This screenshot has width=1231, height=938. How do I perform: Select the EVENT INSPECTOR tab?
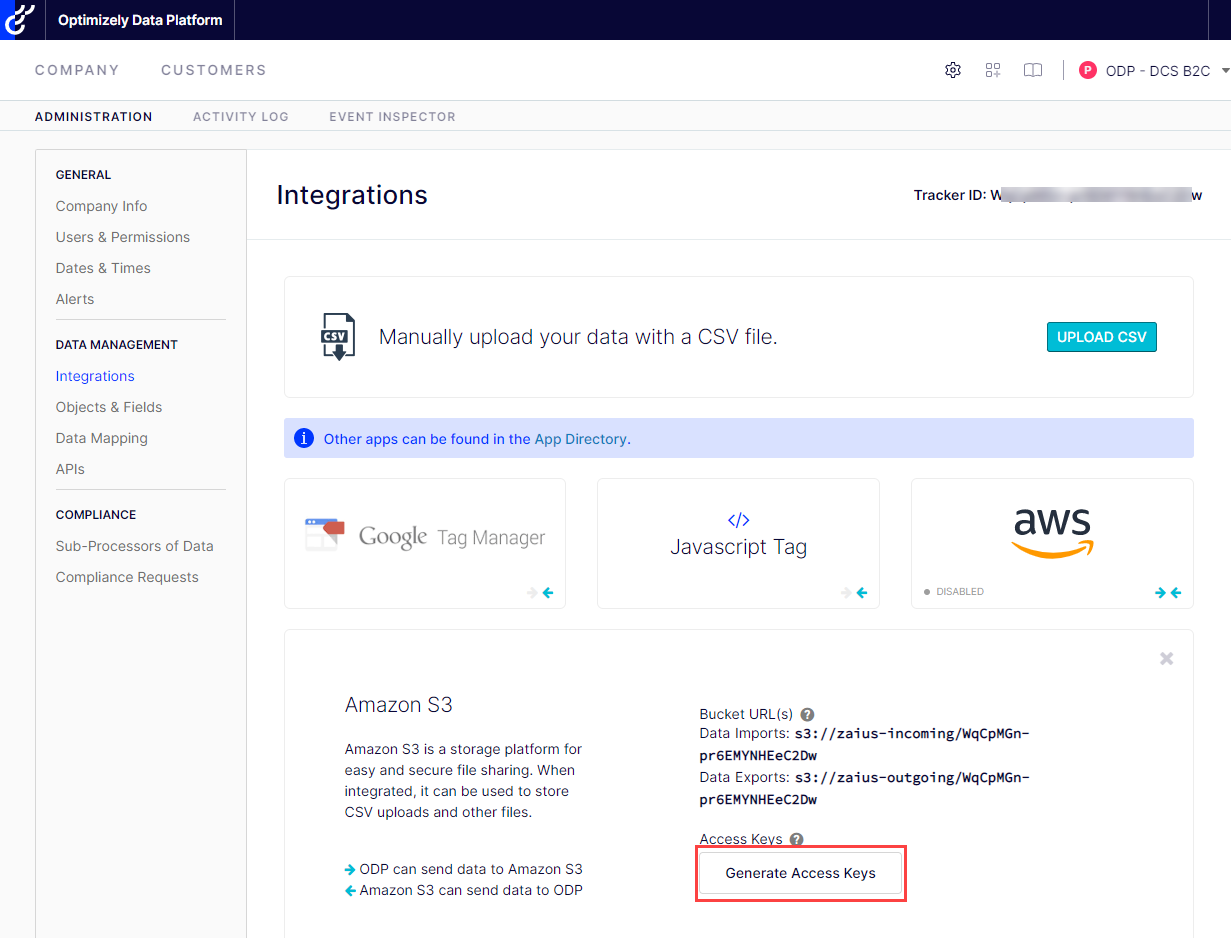392,117
